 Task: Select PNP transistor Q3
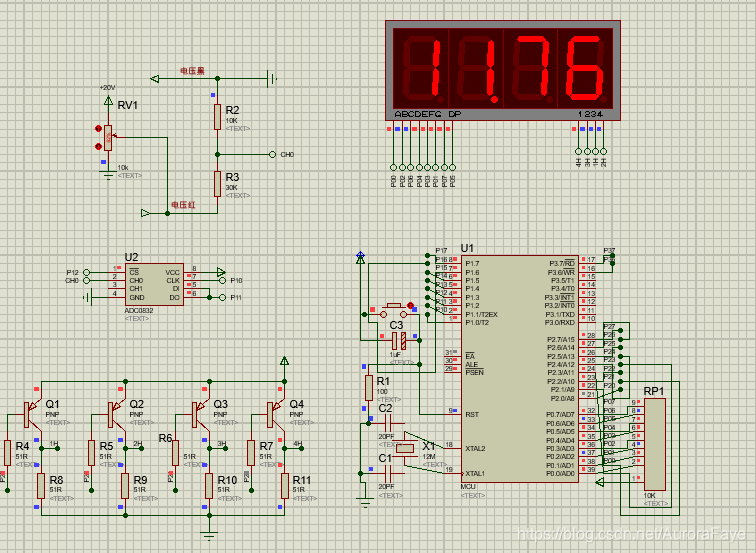click(199, 414)
